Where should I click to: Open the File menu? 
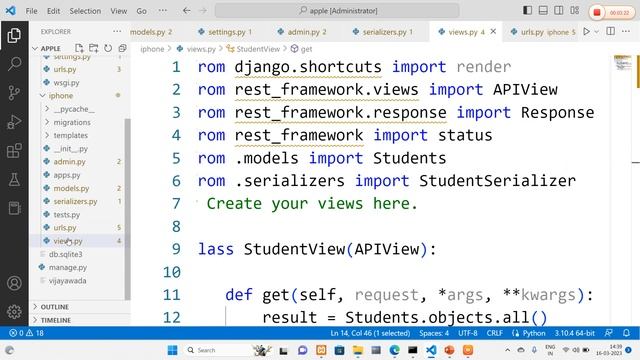coord(31,11)
